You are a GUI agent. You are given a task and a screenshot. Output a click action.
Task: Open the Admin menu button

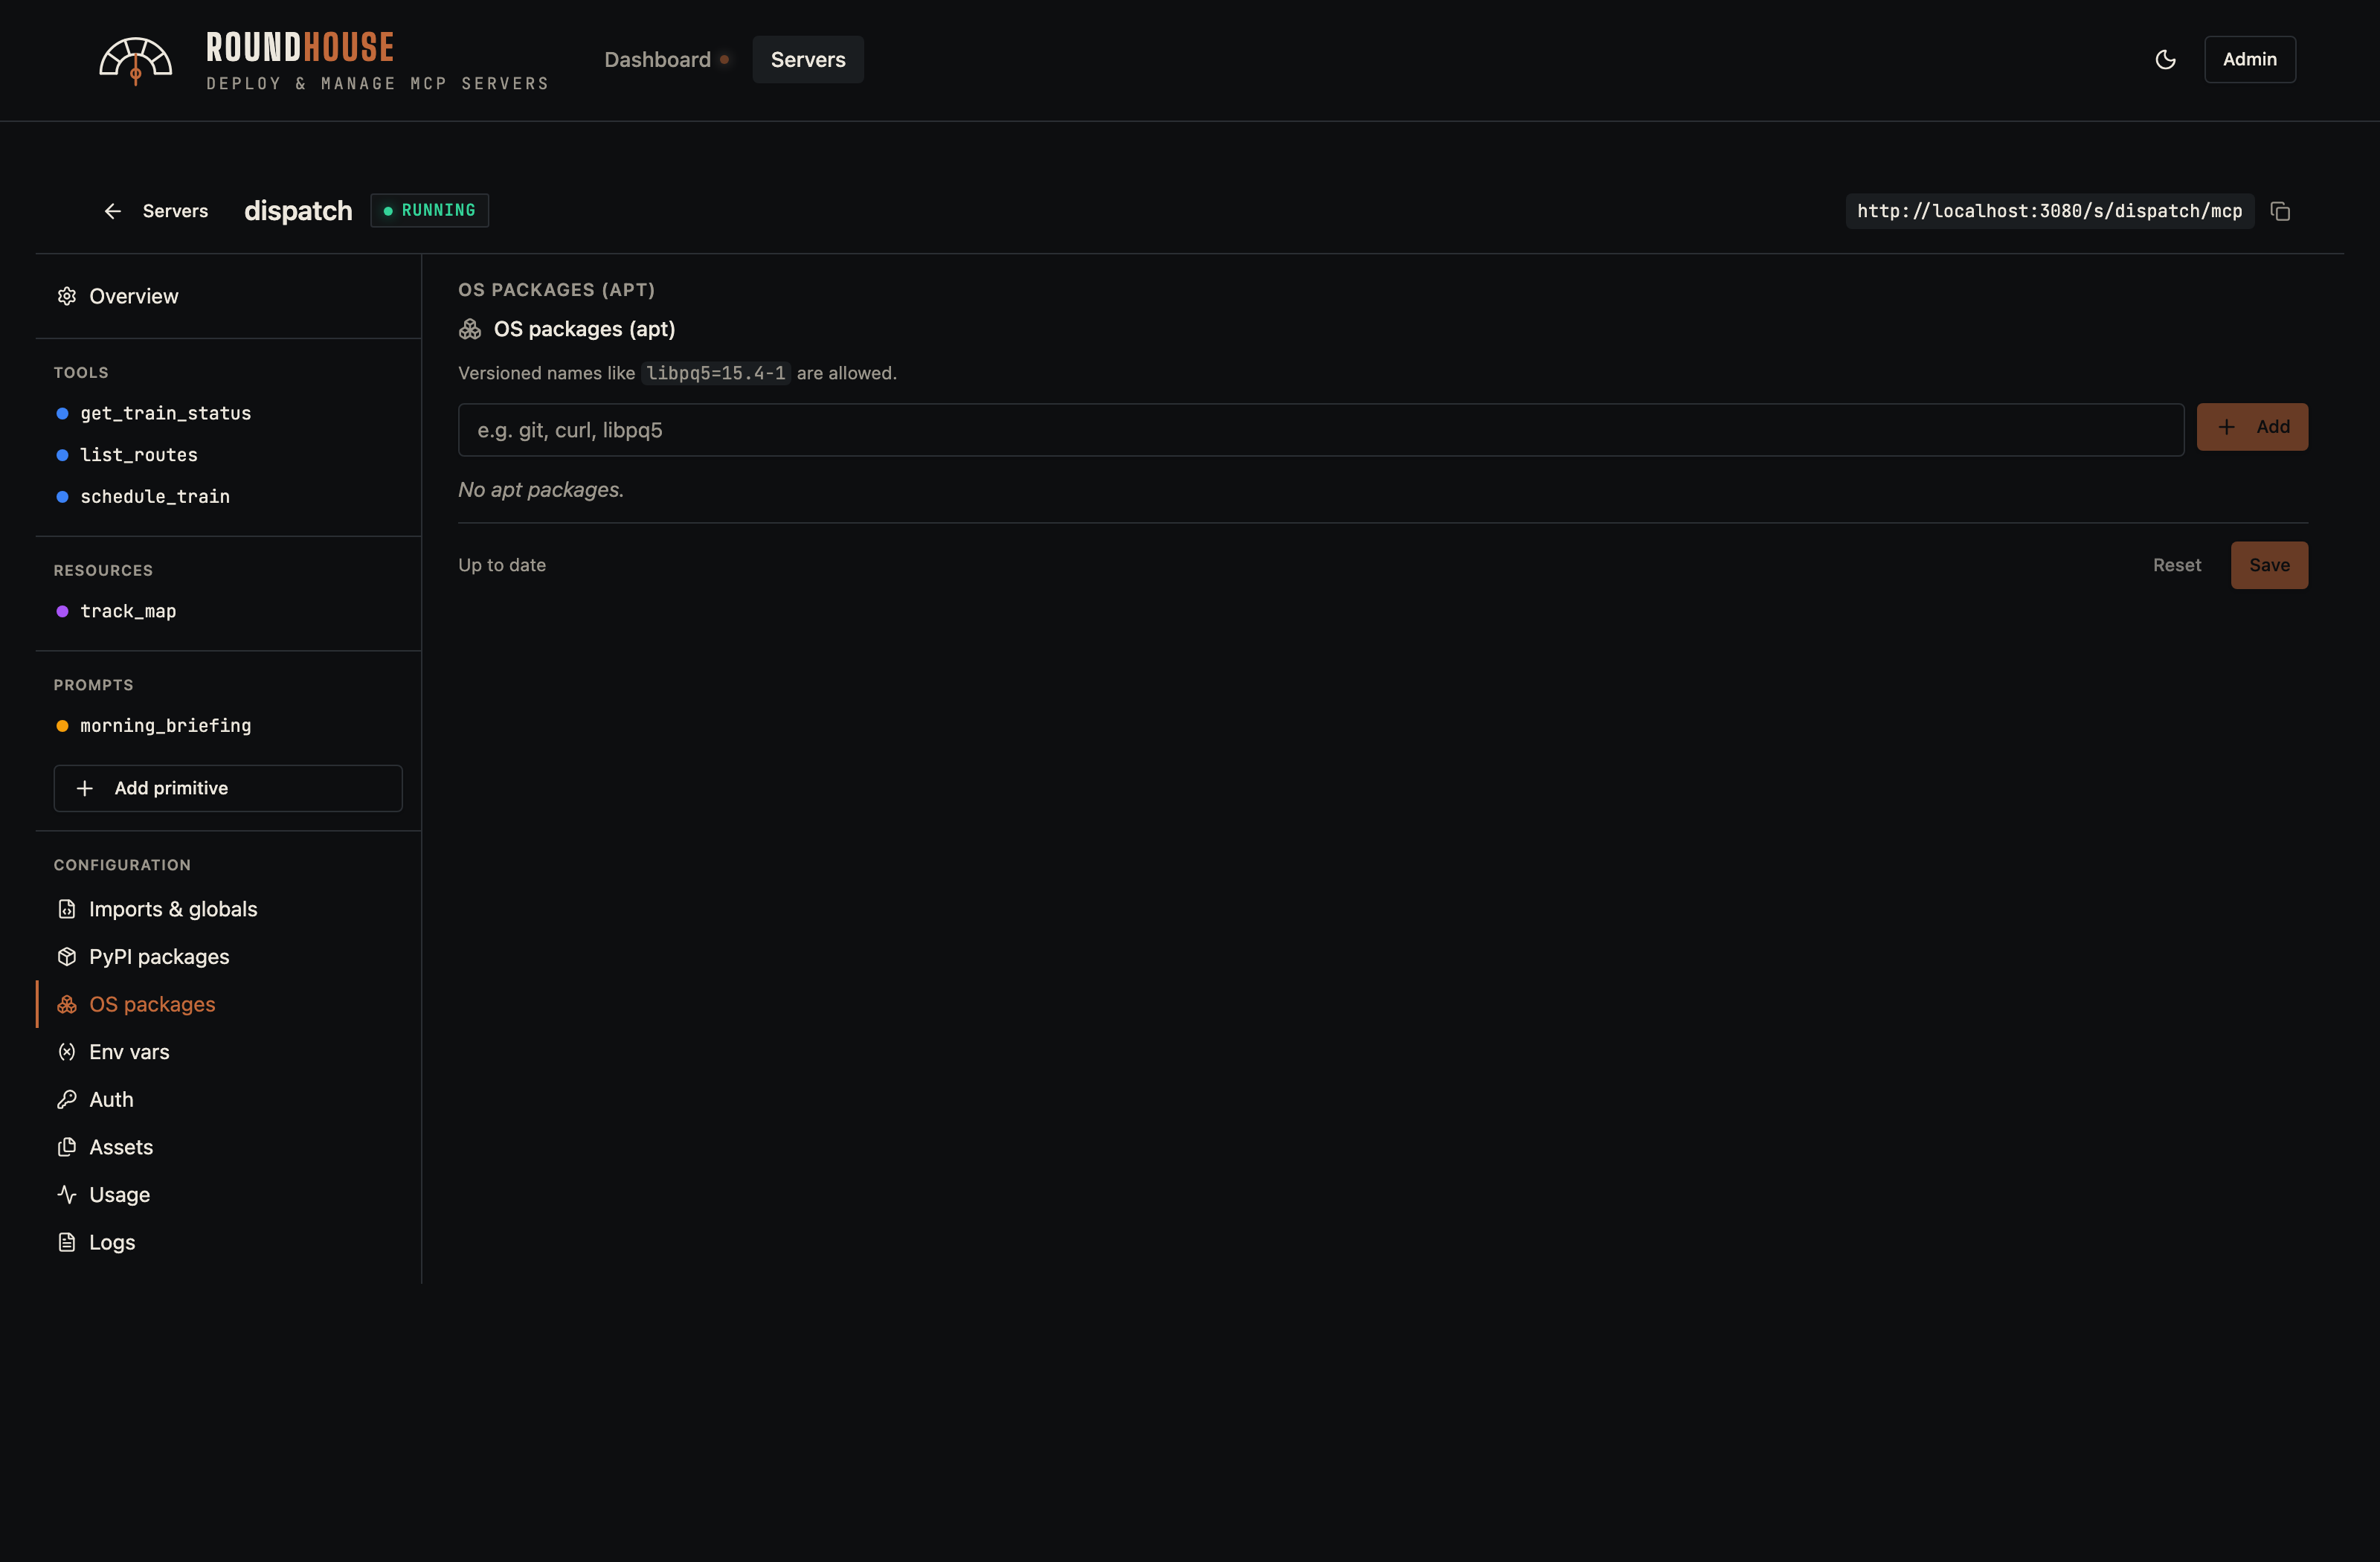click(x=2250, y=60)
